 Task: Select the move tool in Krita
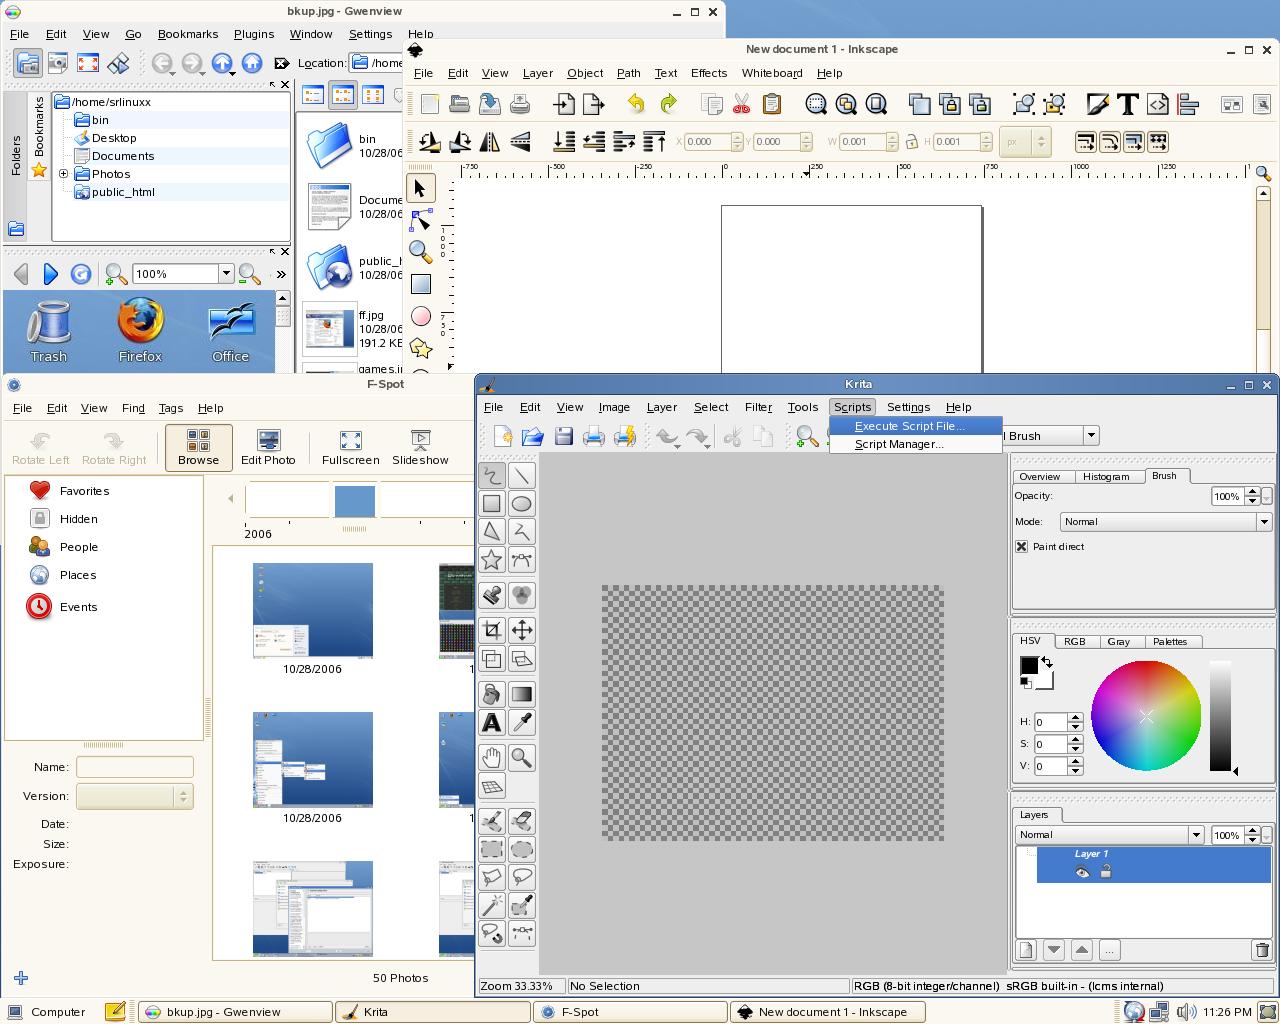coord(521,629)
